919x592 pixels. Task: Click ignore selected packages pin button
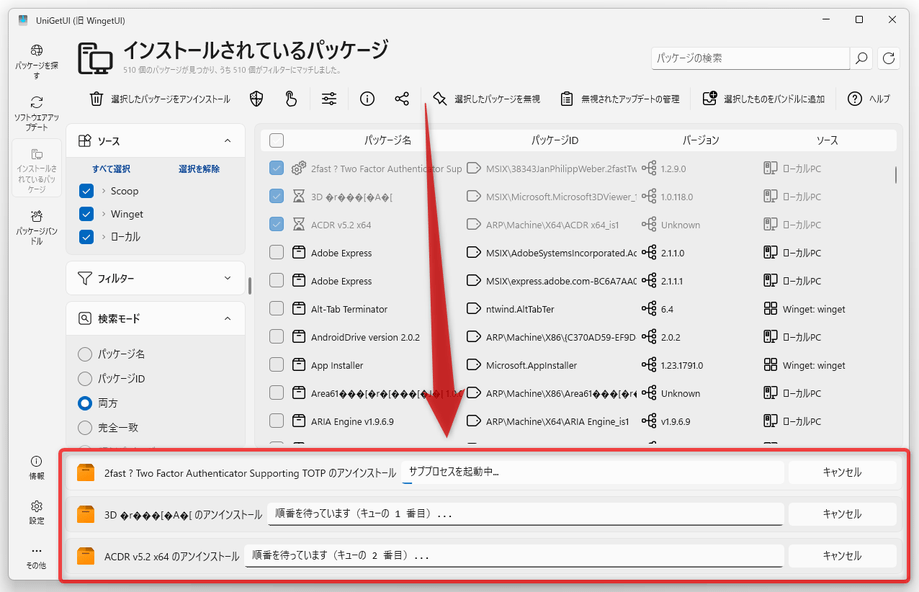pos(486,99)
